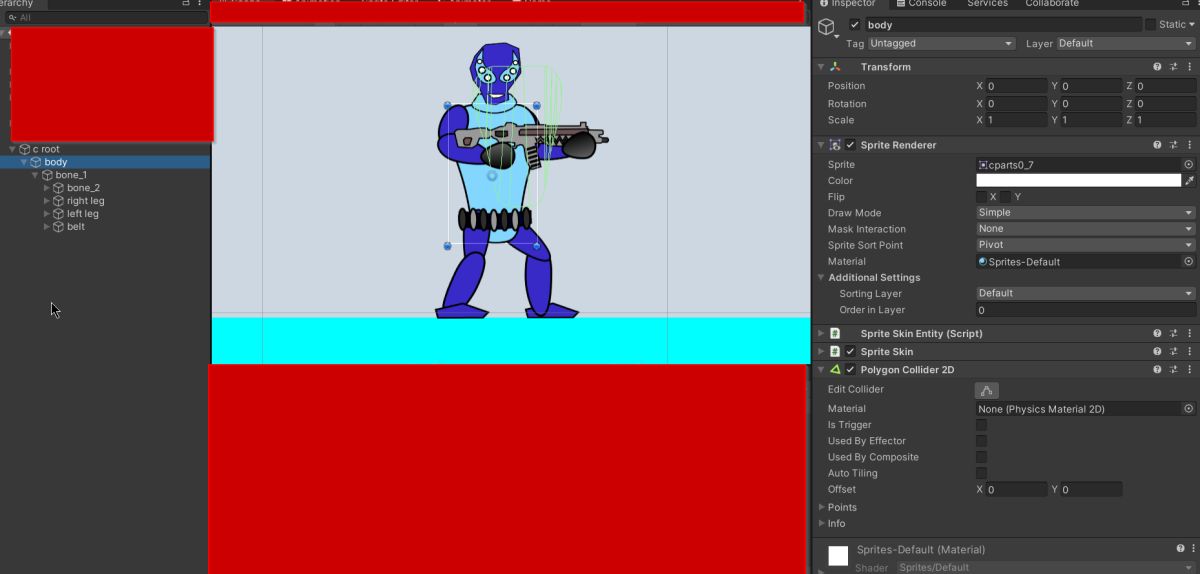Image resolution: width=1200 pixels, height=574 pixels.
Task: Switch to the Services tab
Action: pos(987,4)
